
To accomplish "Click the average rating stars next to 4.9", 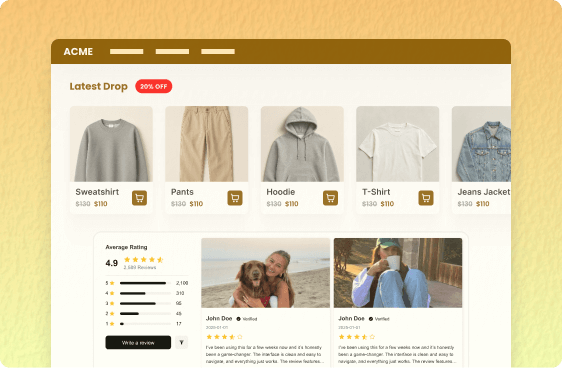I will [x=143, y=260].
